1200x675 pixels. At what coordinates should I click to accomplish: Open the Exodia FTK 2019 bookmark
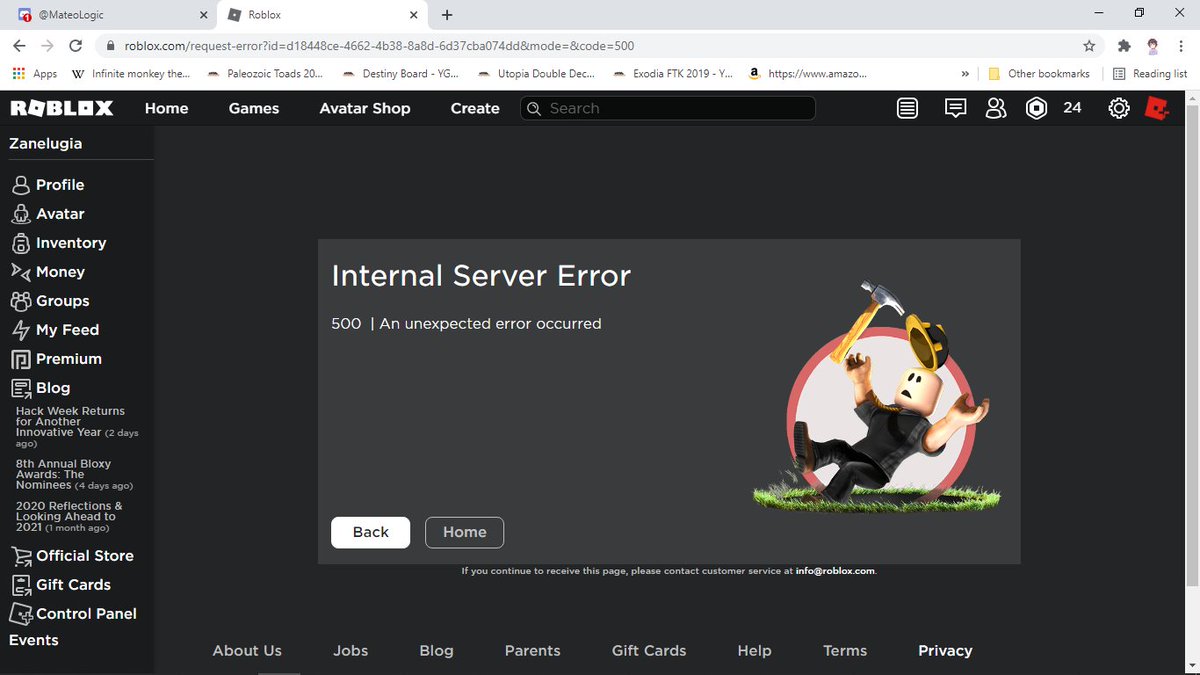coord(673,74)
